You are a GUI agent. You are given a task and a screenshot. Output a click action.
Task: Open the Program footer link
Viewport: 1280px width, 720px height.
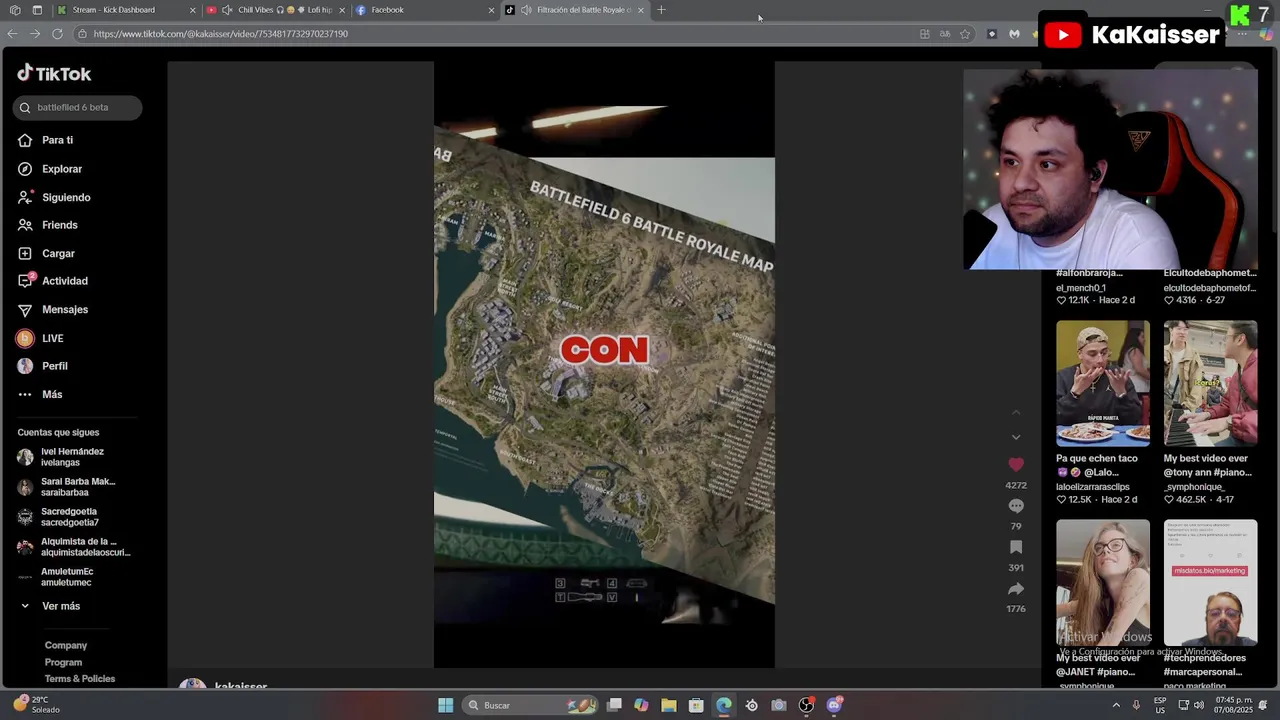63,662
